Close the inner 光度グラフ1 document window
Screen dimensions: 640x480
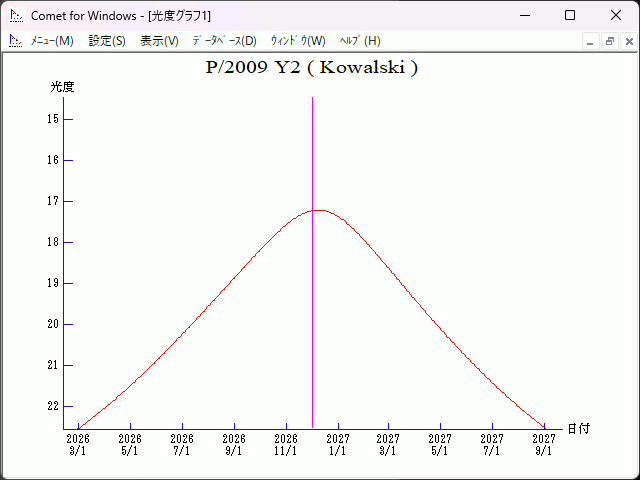[x=627, y=41]
